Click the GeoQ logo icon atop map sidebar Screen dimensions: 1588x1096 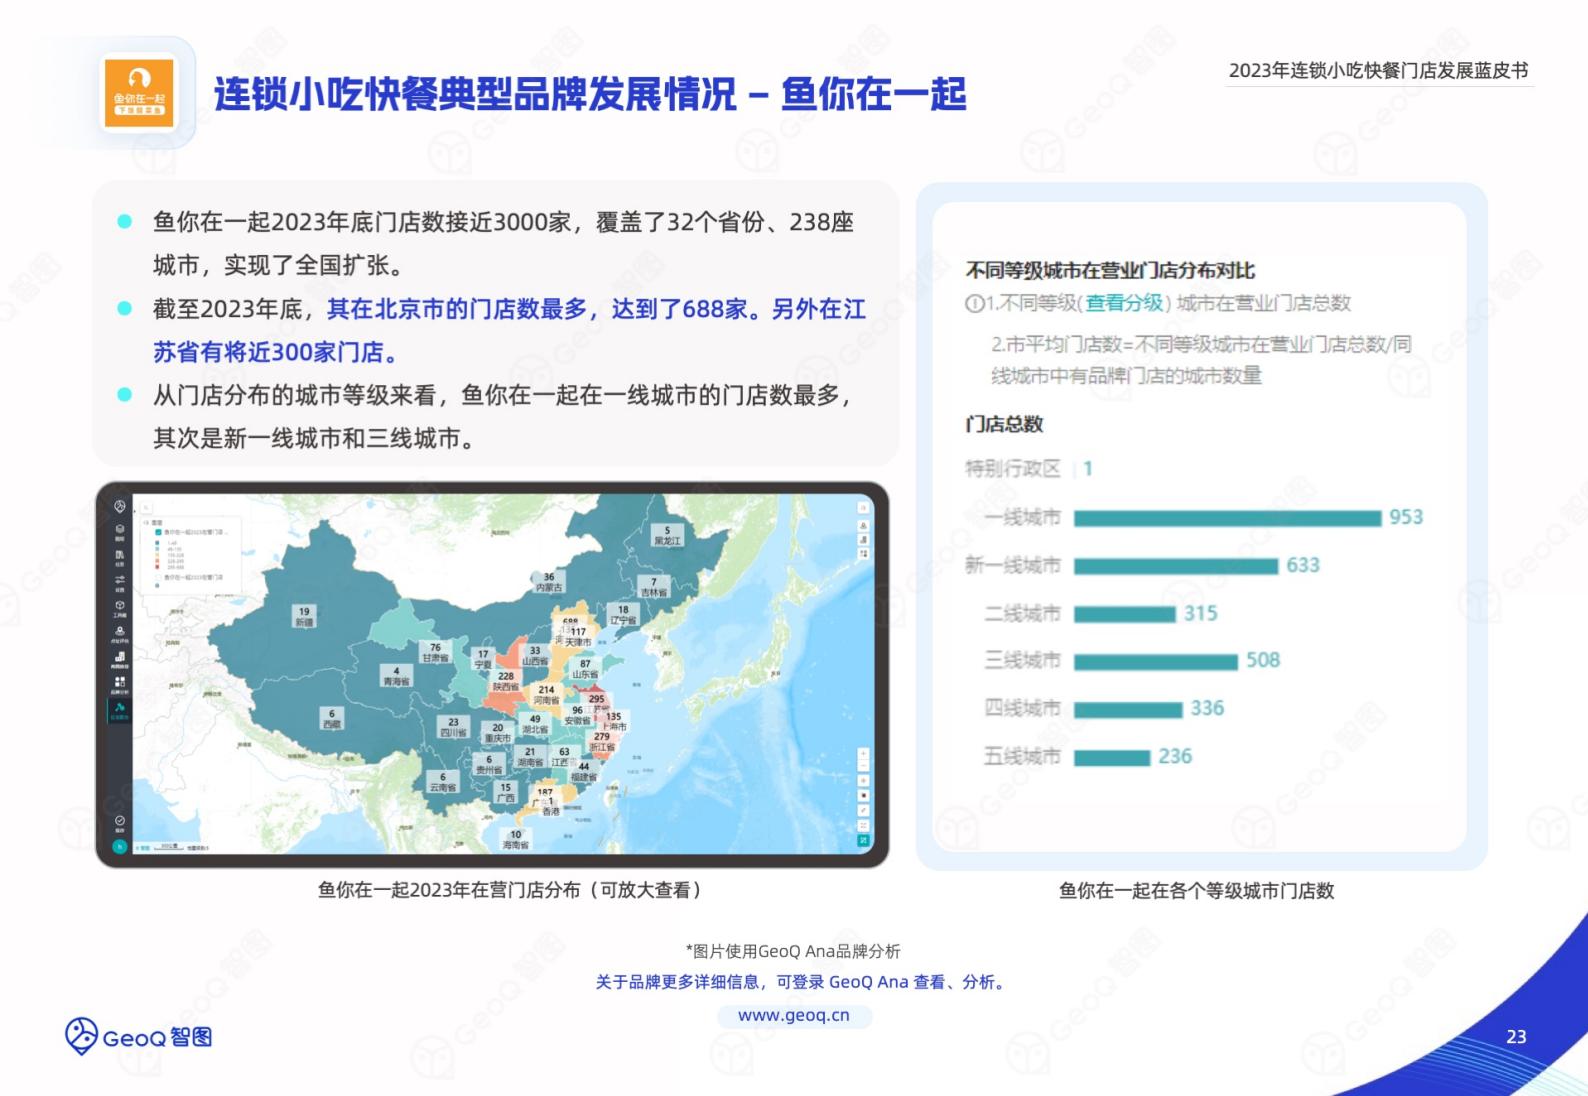click(120, 506)
